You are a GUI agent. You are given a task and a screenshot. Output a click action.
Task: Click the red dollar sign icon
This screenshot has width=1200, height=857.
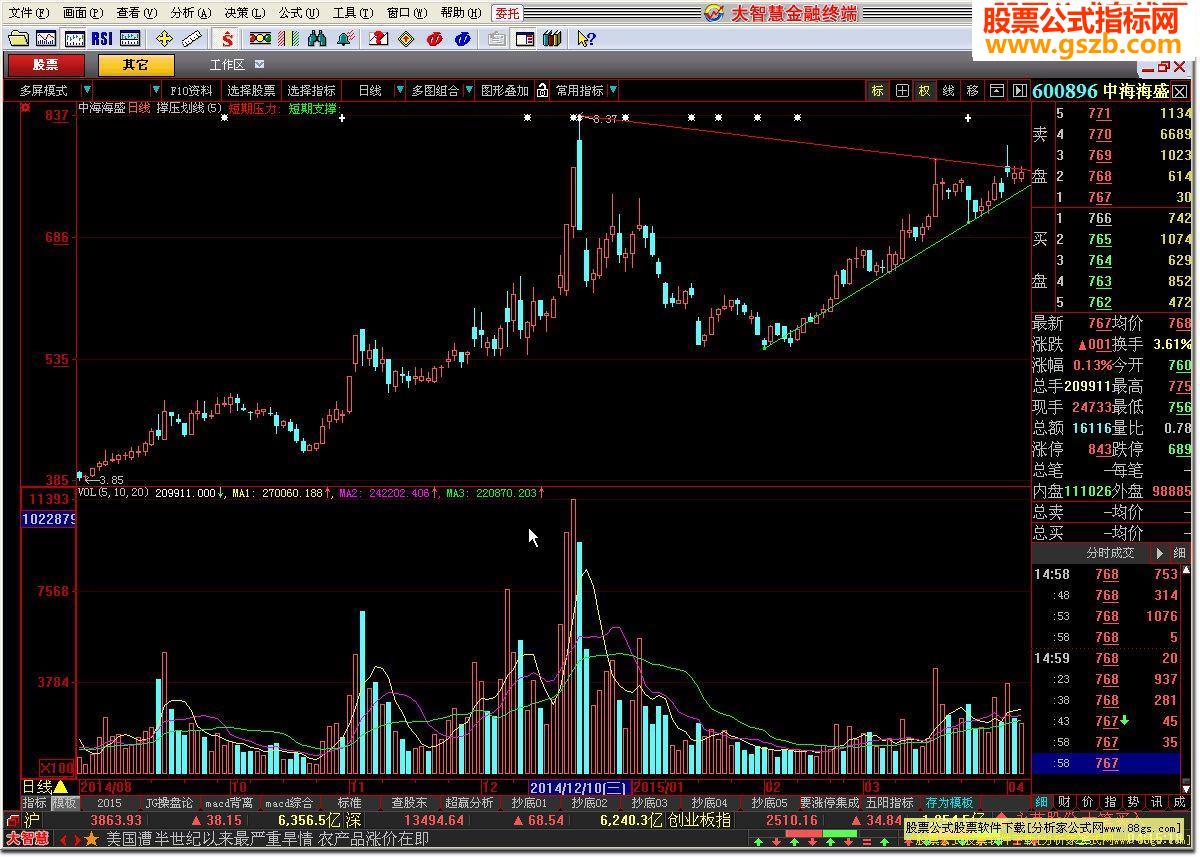(228, 39)
